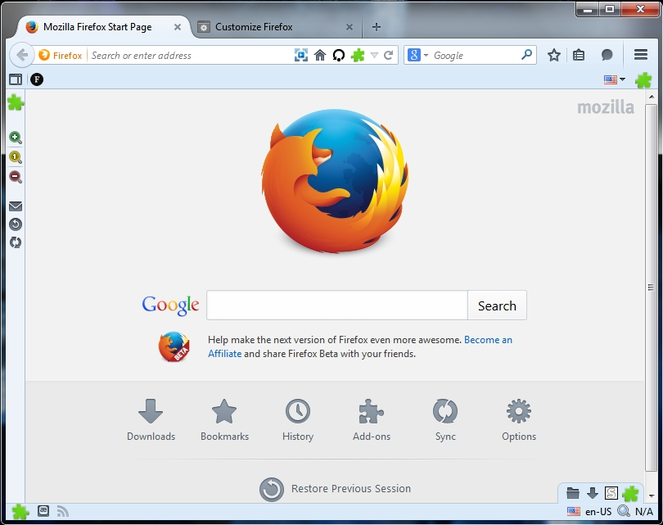Click the down arrow icon in the bottom-right panel
The image size is (663, 525).
(x=592, y=493)
